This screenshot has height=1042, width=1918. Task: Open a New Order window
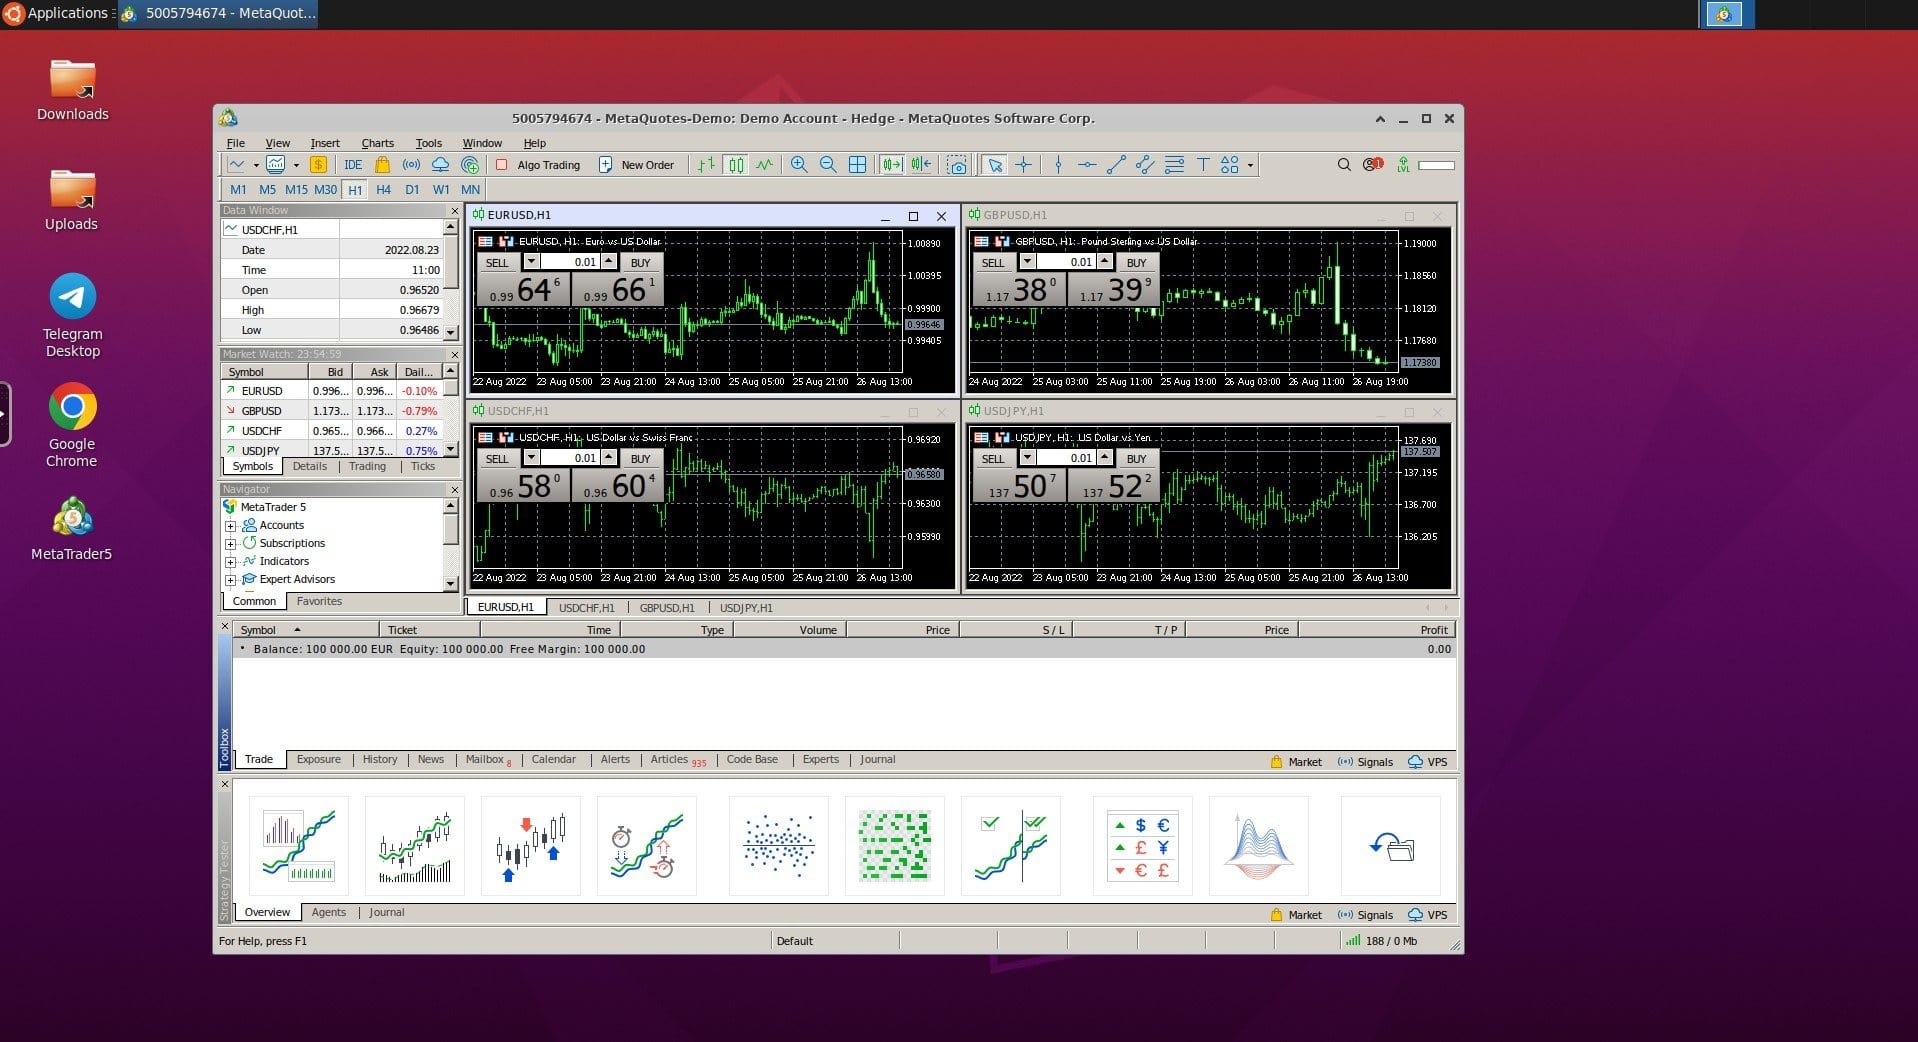tap(638, 165)
